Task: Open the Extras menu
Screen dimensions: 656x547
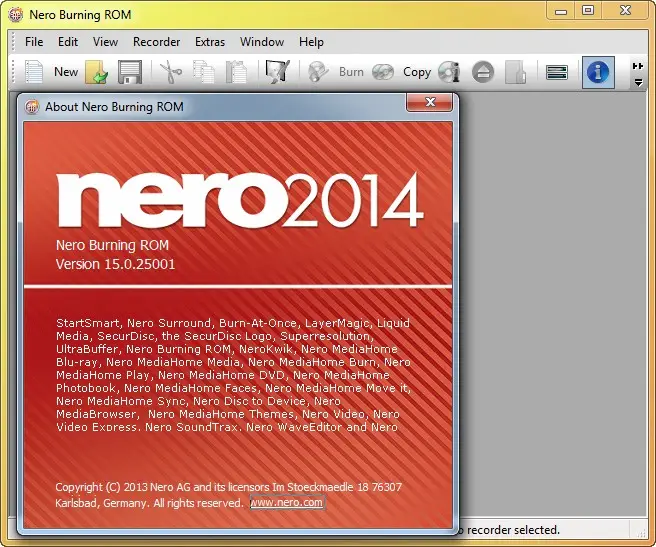Action: point(210,42)
